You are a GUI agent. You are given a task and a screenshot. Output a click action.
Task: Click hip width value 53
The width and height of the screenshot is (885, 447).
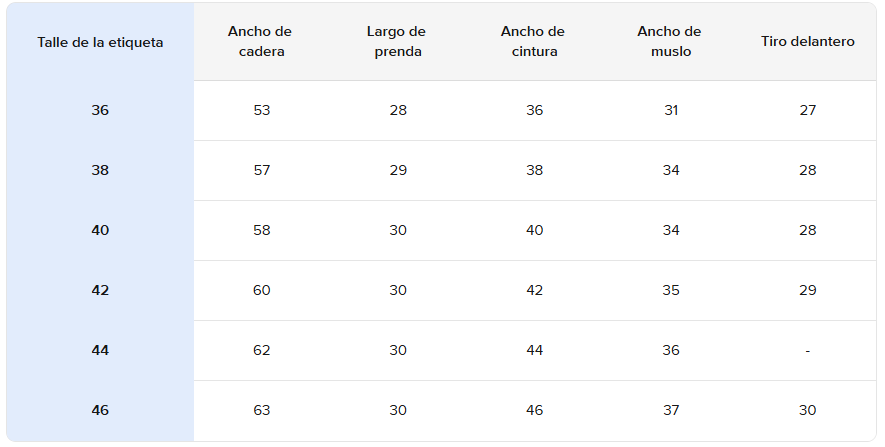(x=262, y=110)
